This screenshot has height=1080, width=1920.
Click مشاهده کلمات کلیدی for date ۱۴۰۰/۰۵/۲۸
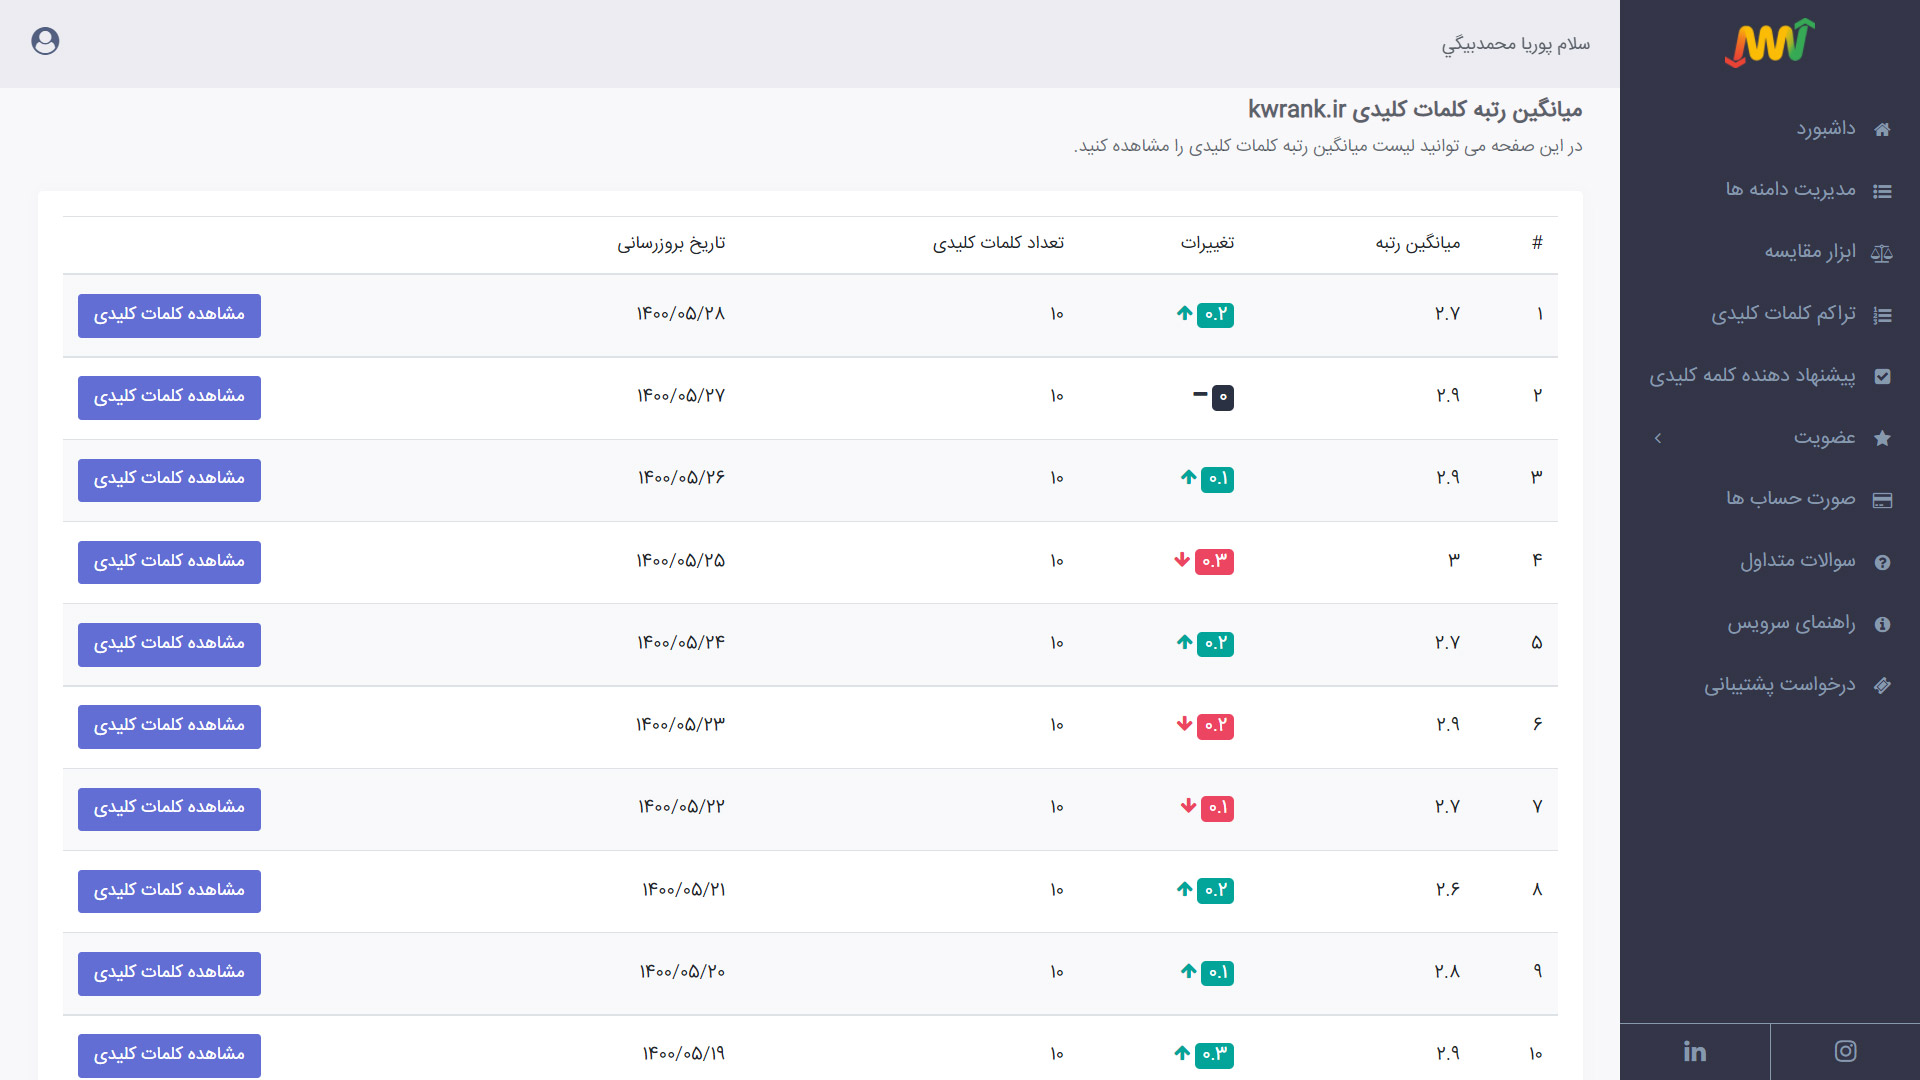click(x=169, y=315)
